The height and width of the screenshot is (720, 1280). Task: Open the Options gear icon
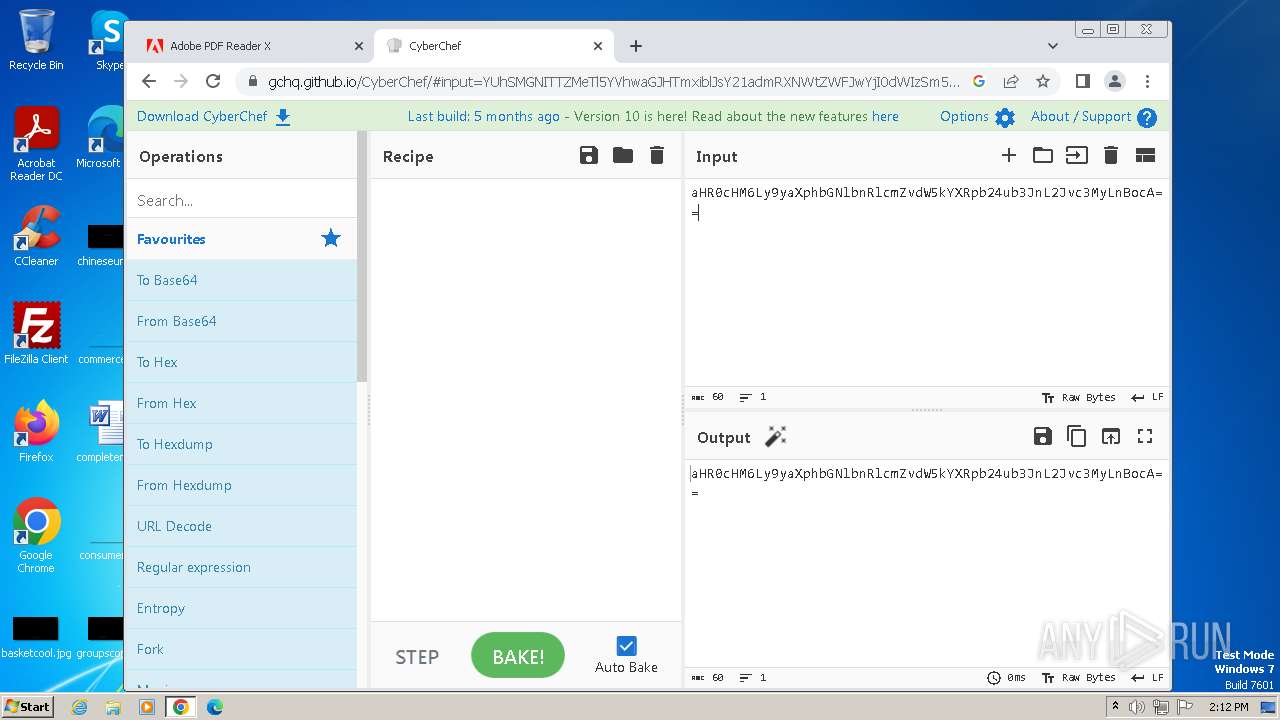[1005, 117]
